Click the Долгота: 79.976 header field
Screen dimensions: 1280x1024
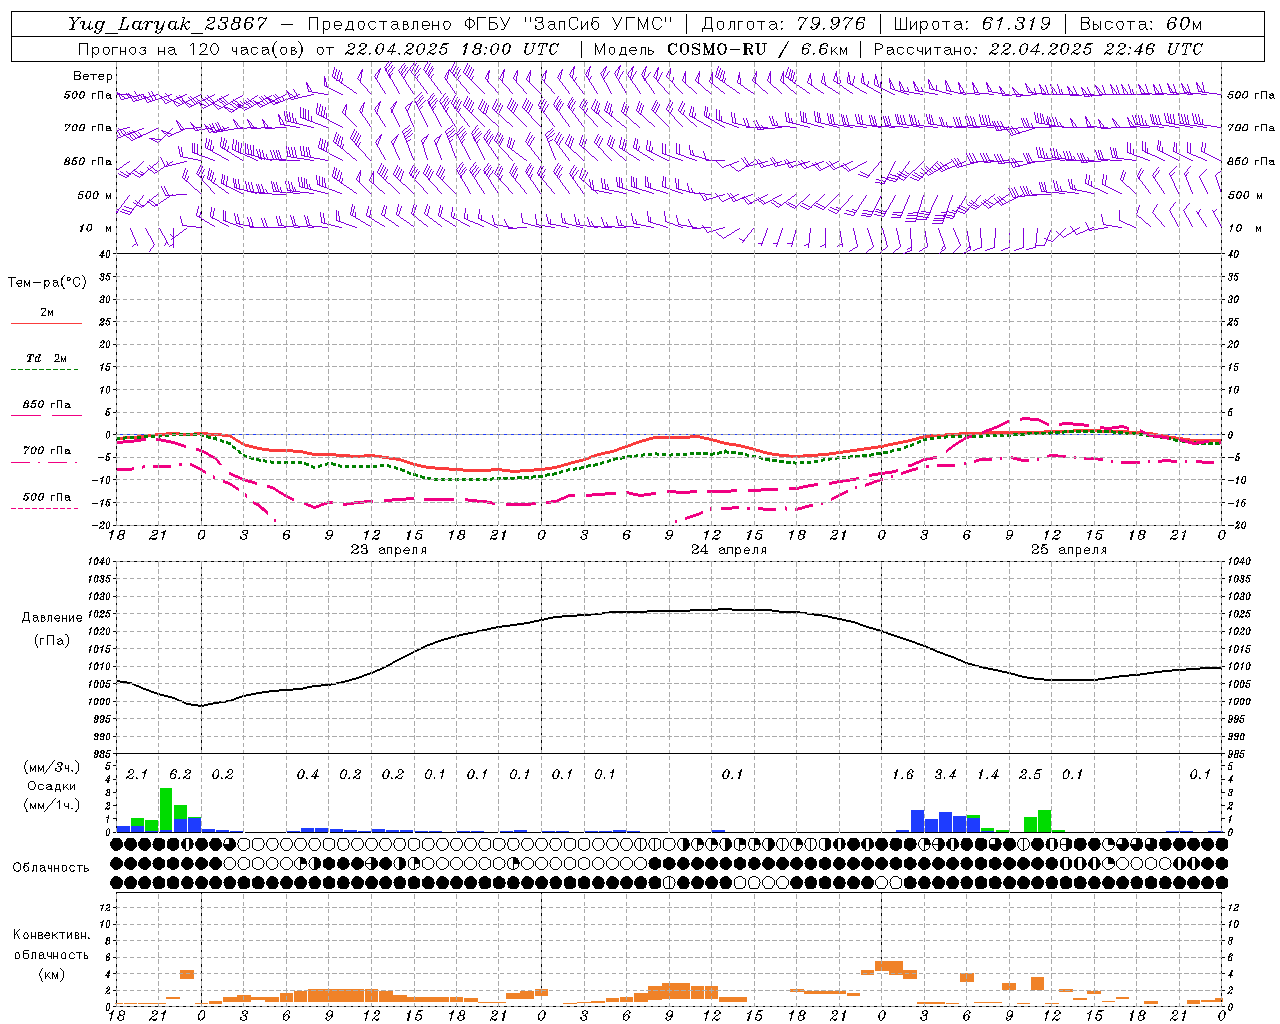coord(783,24)
